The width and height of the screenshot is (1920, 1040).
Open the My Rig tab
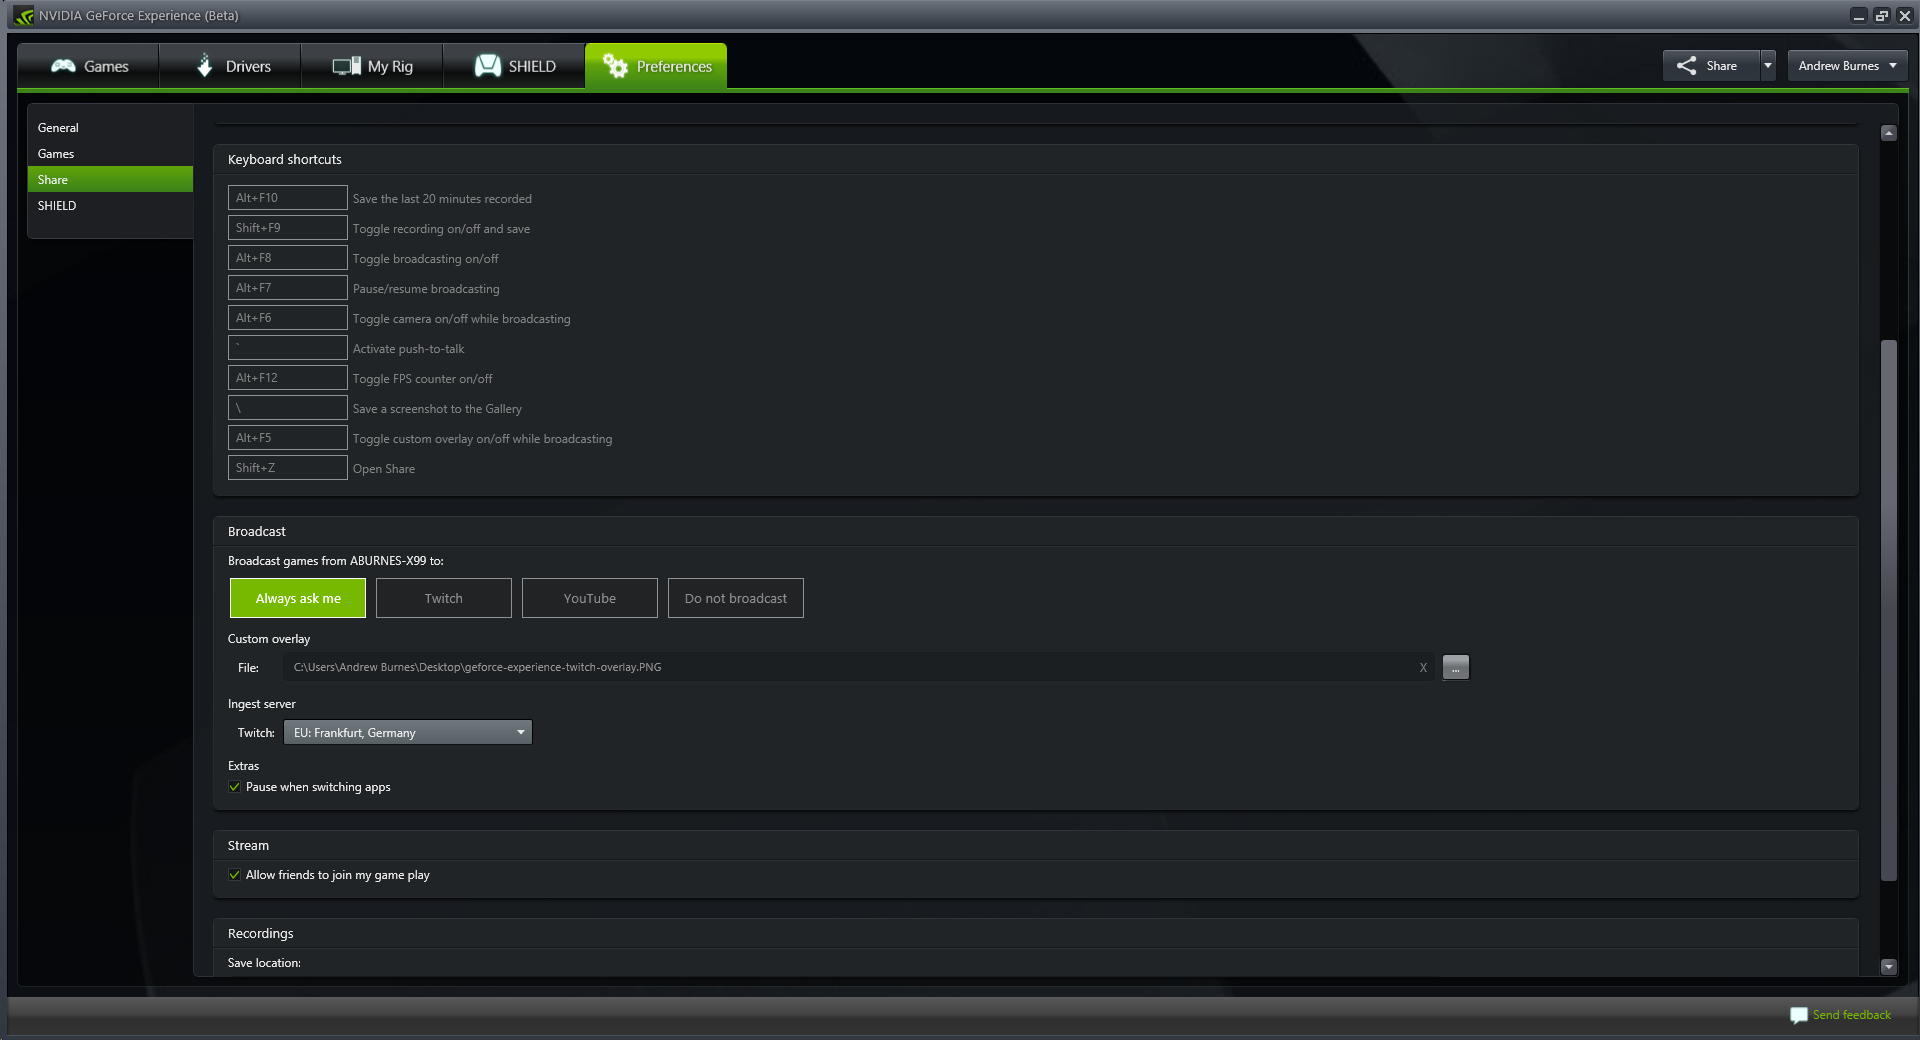pos(372,66)
